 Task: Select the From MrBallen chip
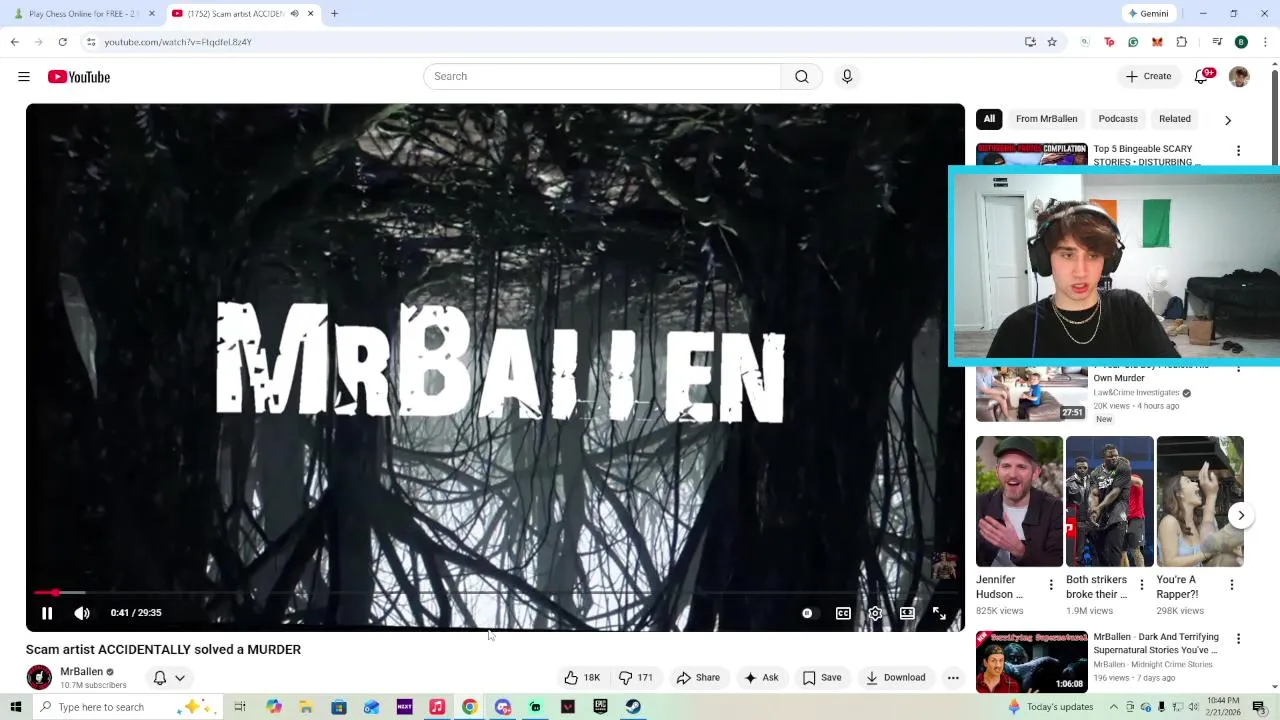(1046, 119)
